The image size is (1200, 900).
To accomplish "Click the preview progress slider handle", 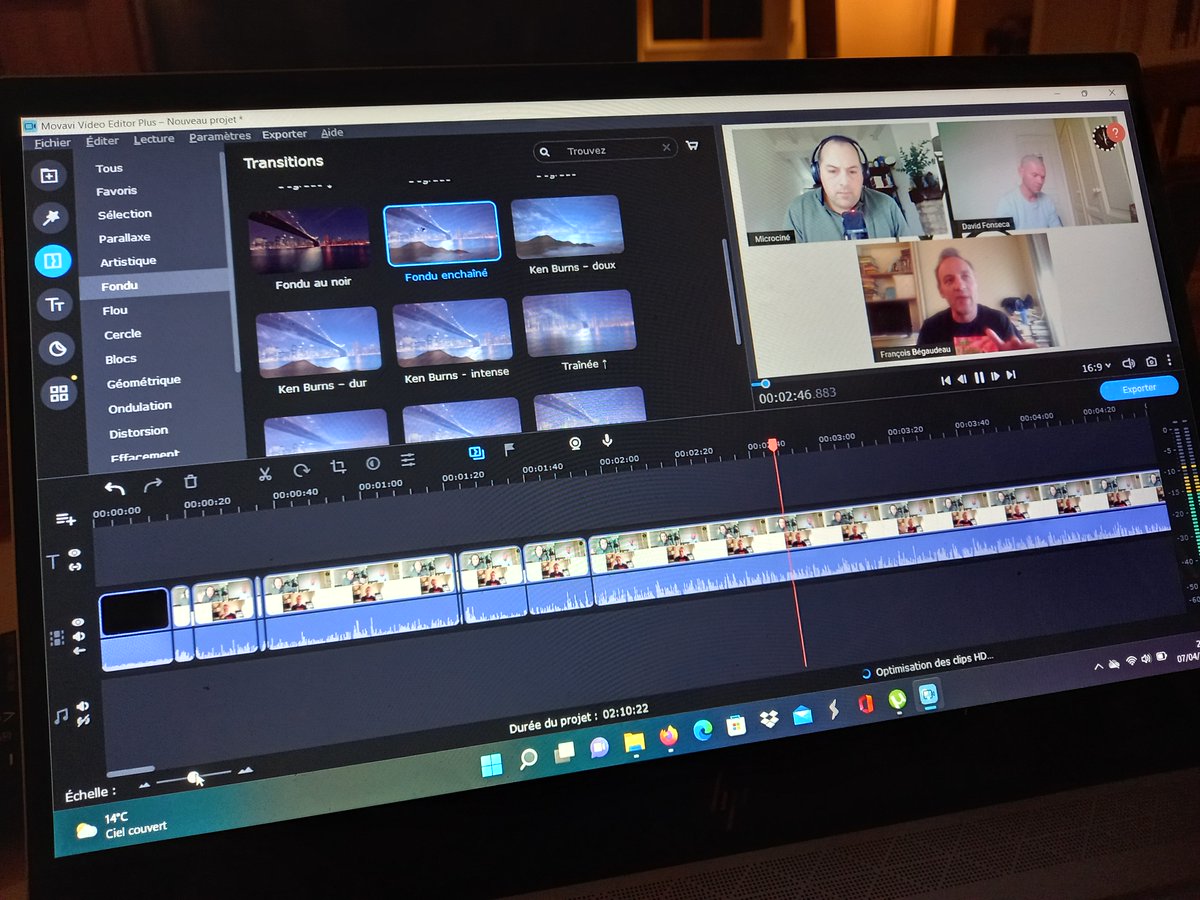I will [x=765, y=383].
